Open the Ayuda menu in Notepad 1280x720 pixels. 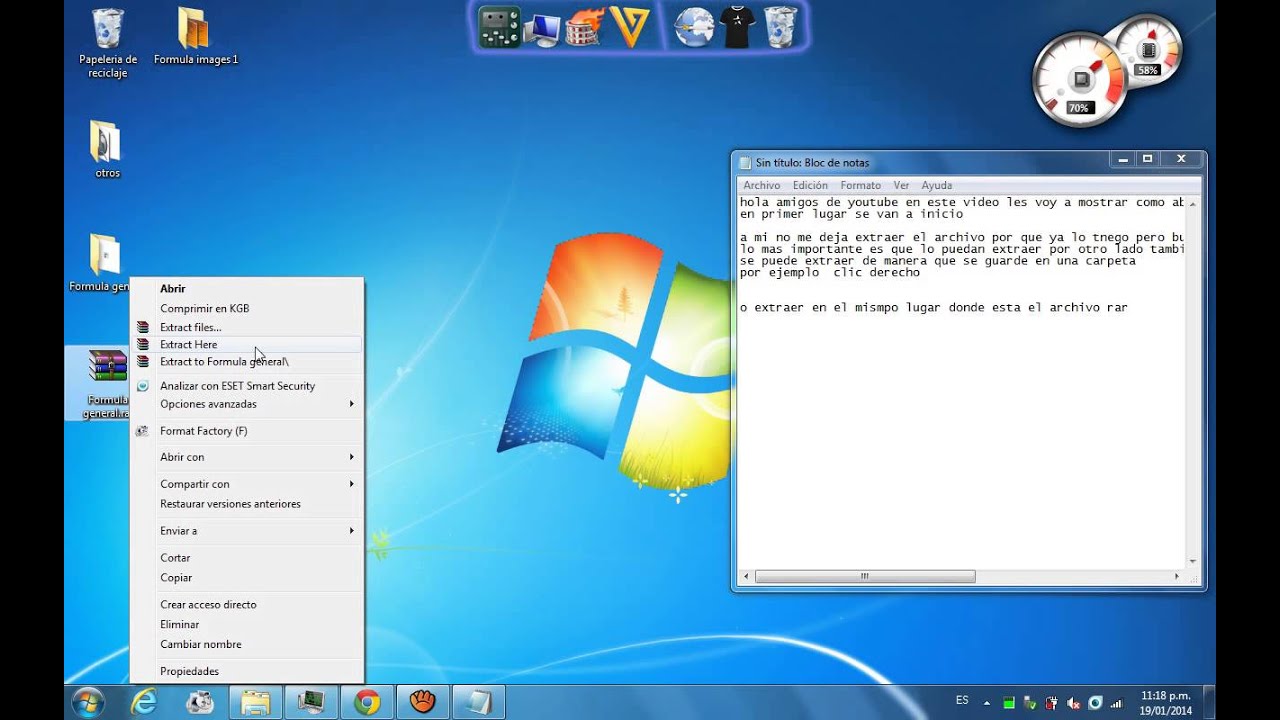(x=937, y=185)
